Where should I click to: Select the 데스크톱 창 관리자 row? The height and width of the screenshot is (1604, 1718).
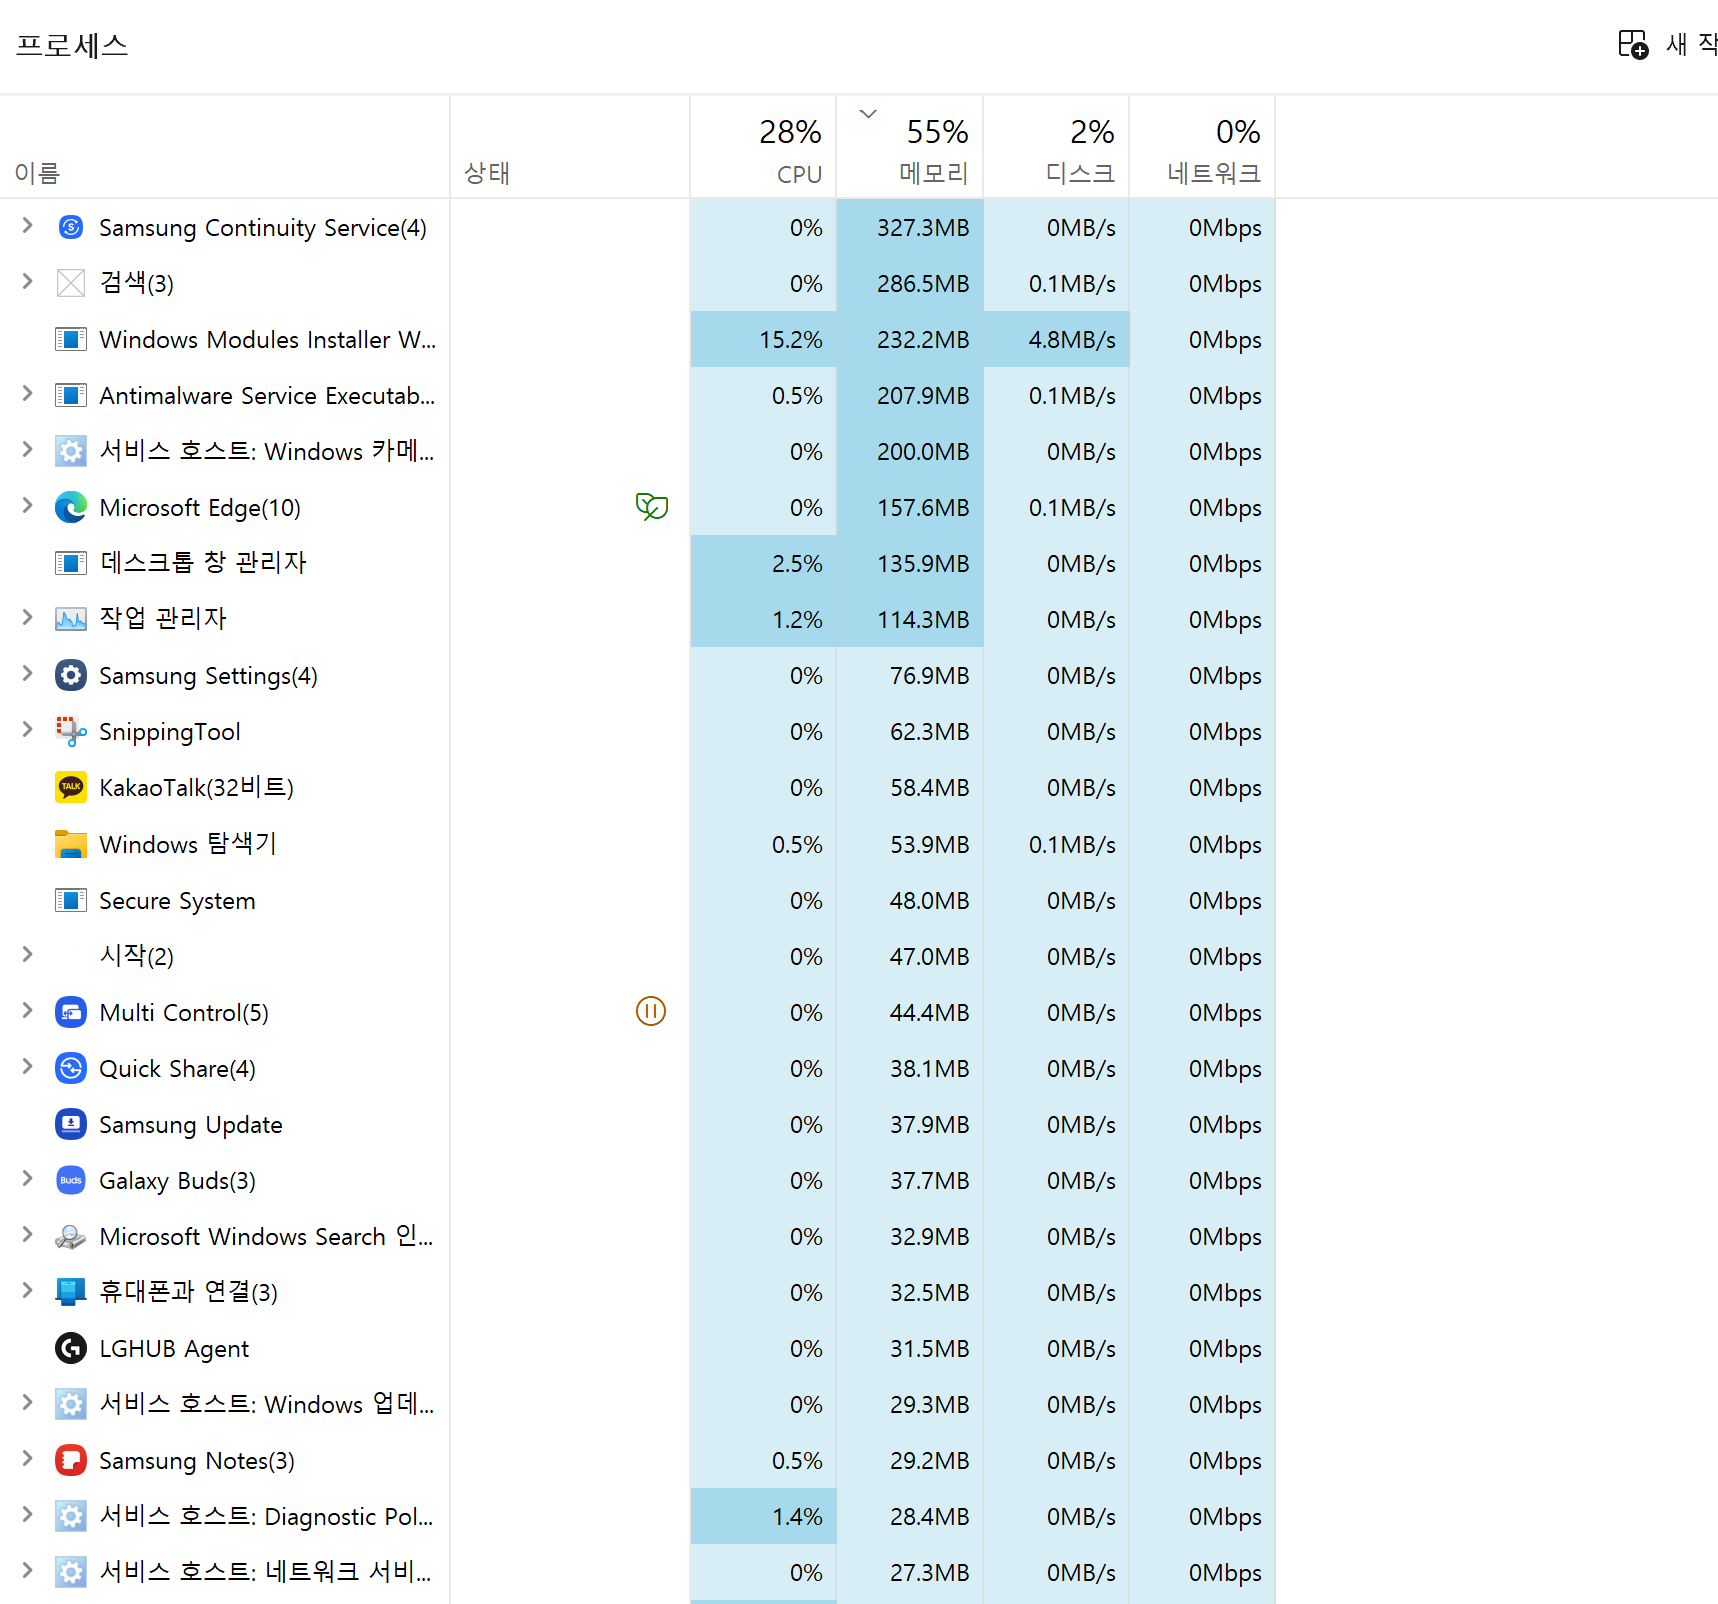pos(638,563)
